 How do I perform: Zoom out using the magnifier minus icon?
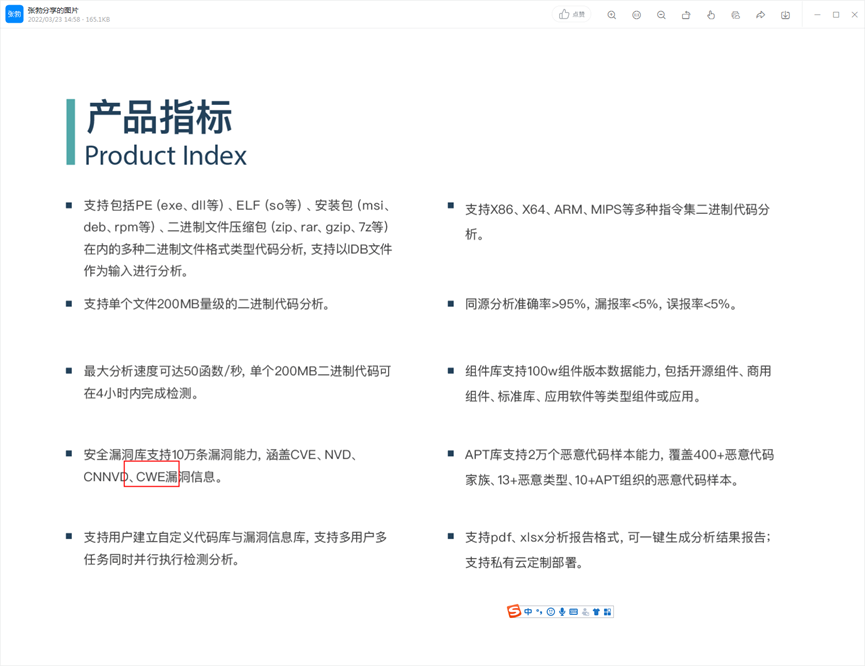[x=661, y=15]
